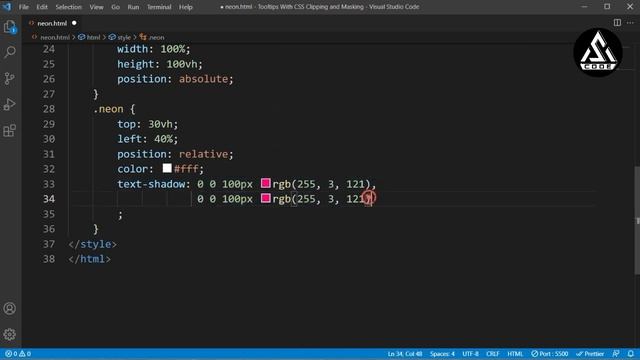Click the 'height' property on line 25
640x360 pixels.
[x=136, y=64]
